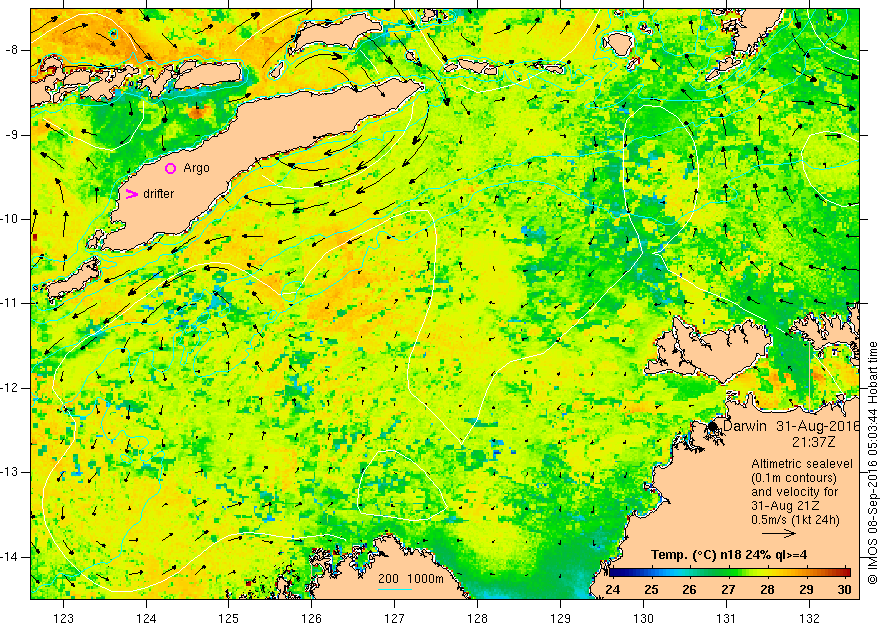
Task: Click the '21:37Z' time text
Action: tap(813, 442)
